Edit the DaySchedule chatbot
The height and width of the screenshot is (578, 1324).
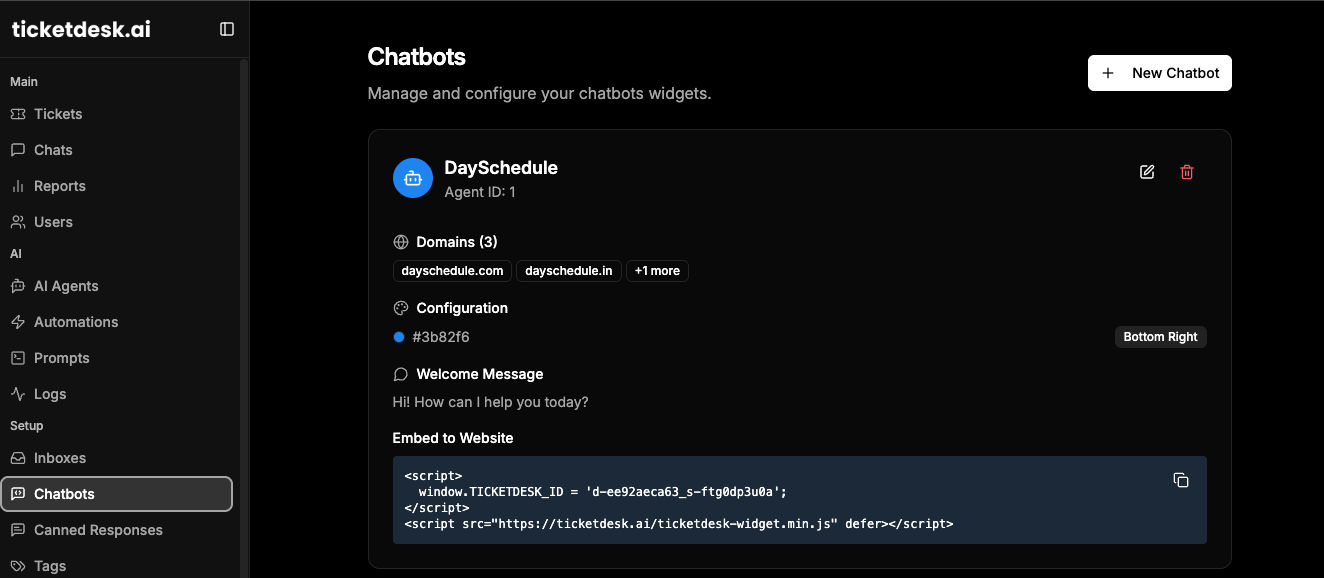coord(1147,172)
